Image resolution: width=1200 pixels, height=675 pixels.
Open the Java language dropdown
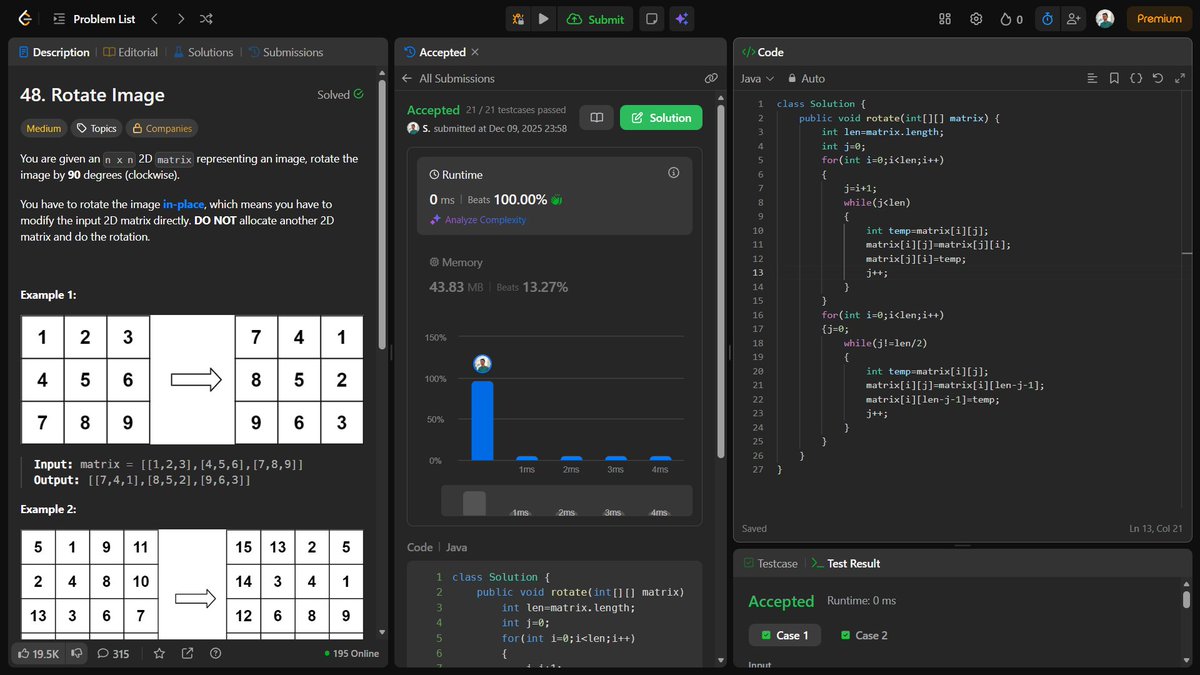757,78
